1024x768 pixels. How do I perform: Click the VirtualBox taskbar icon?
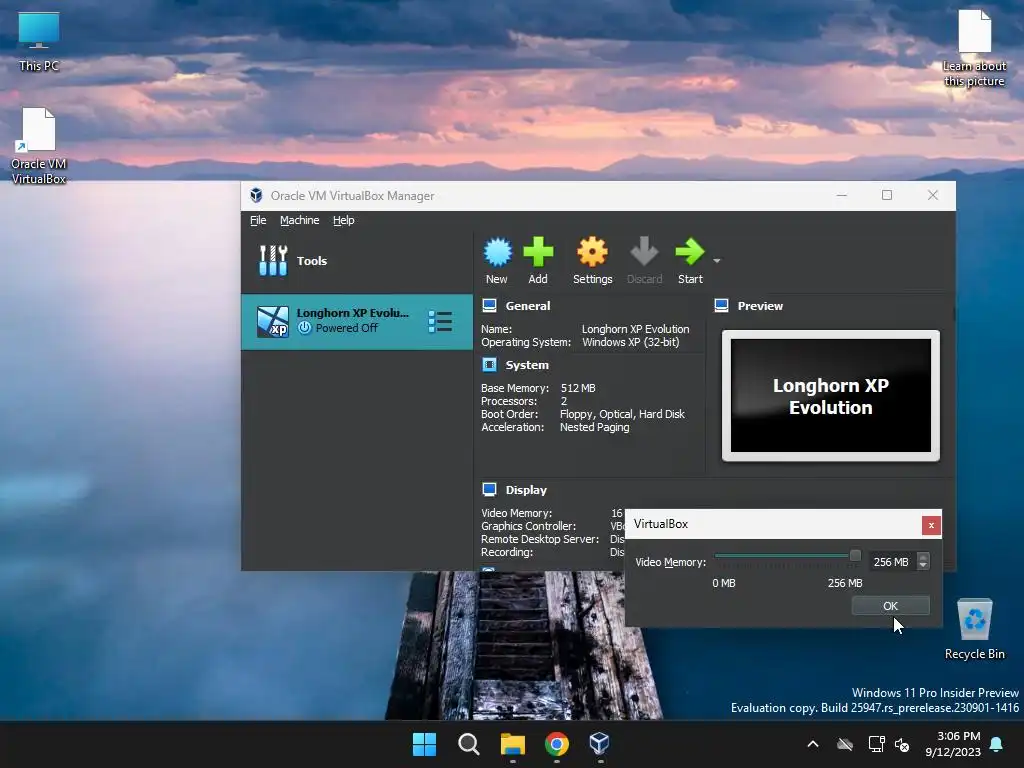[x=600, y=744]
